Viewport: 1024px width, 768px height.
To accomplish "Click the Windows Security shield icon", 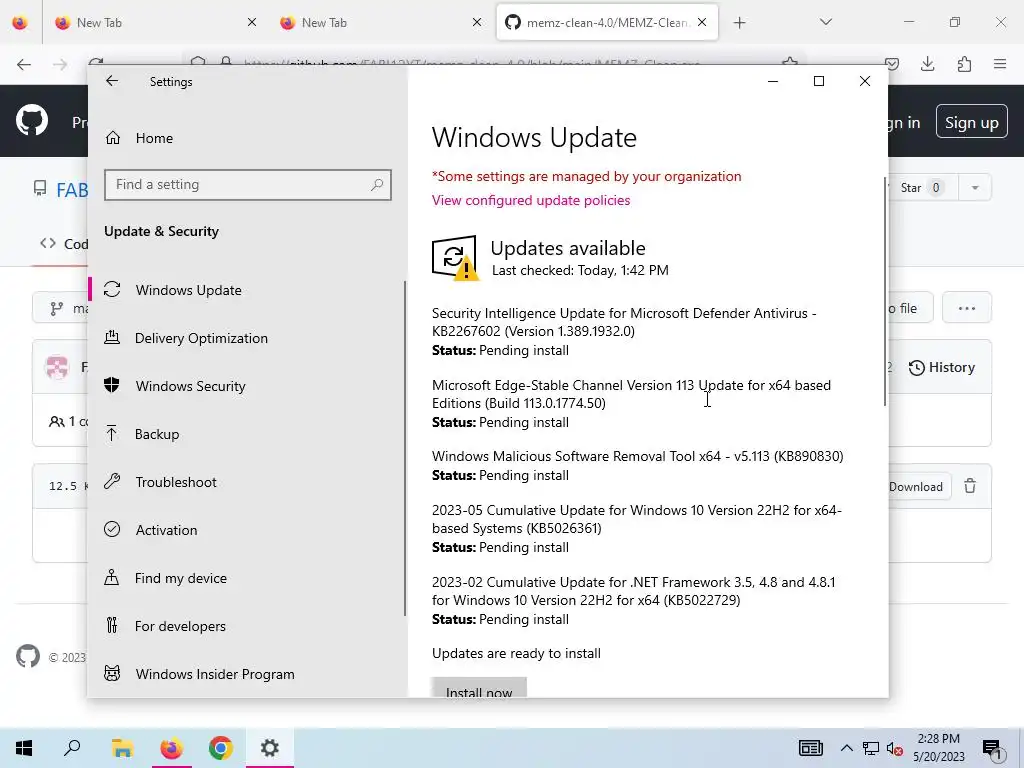I will 112,385.
